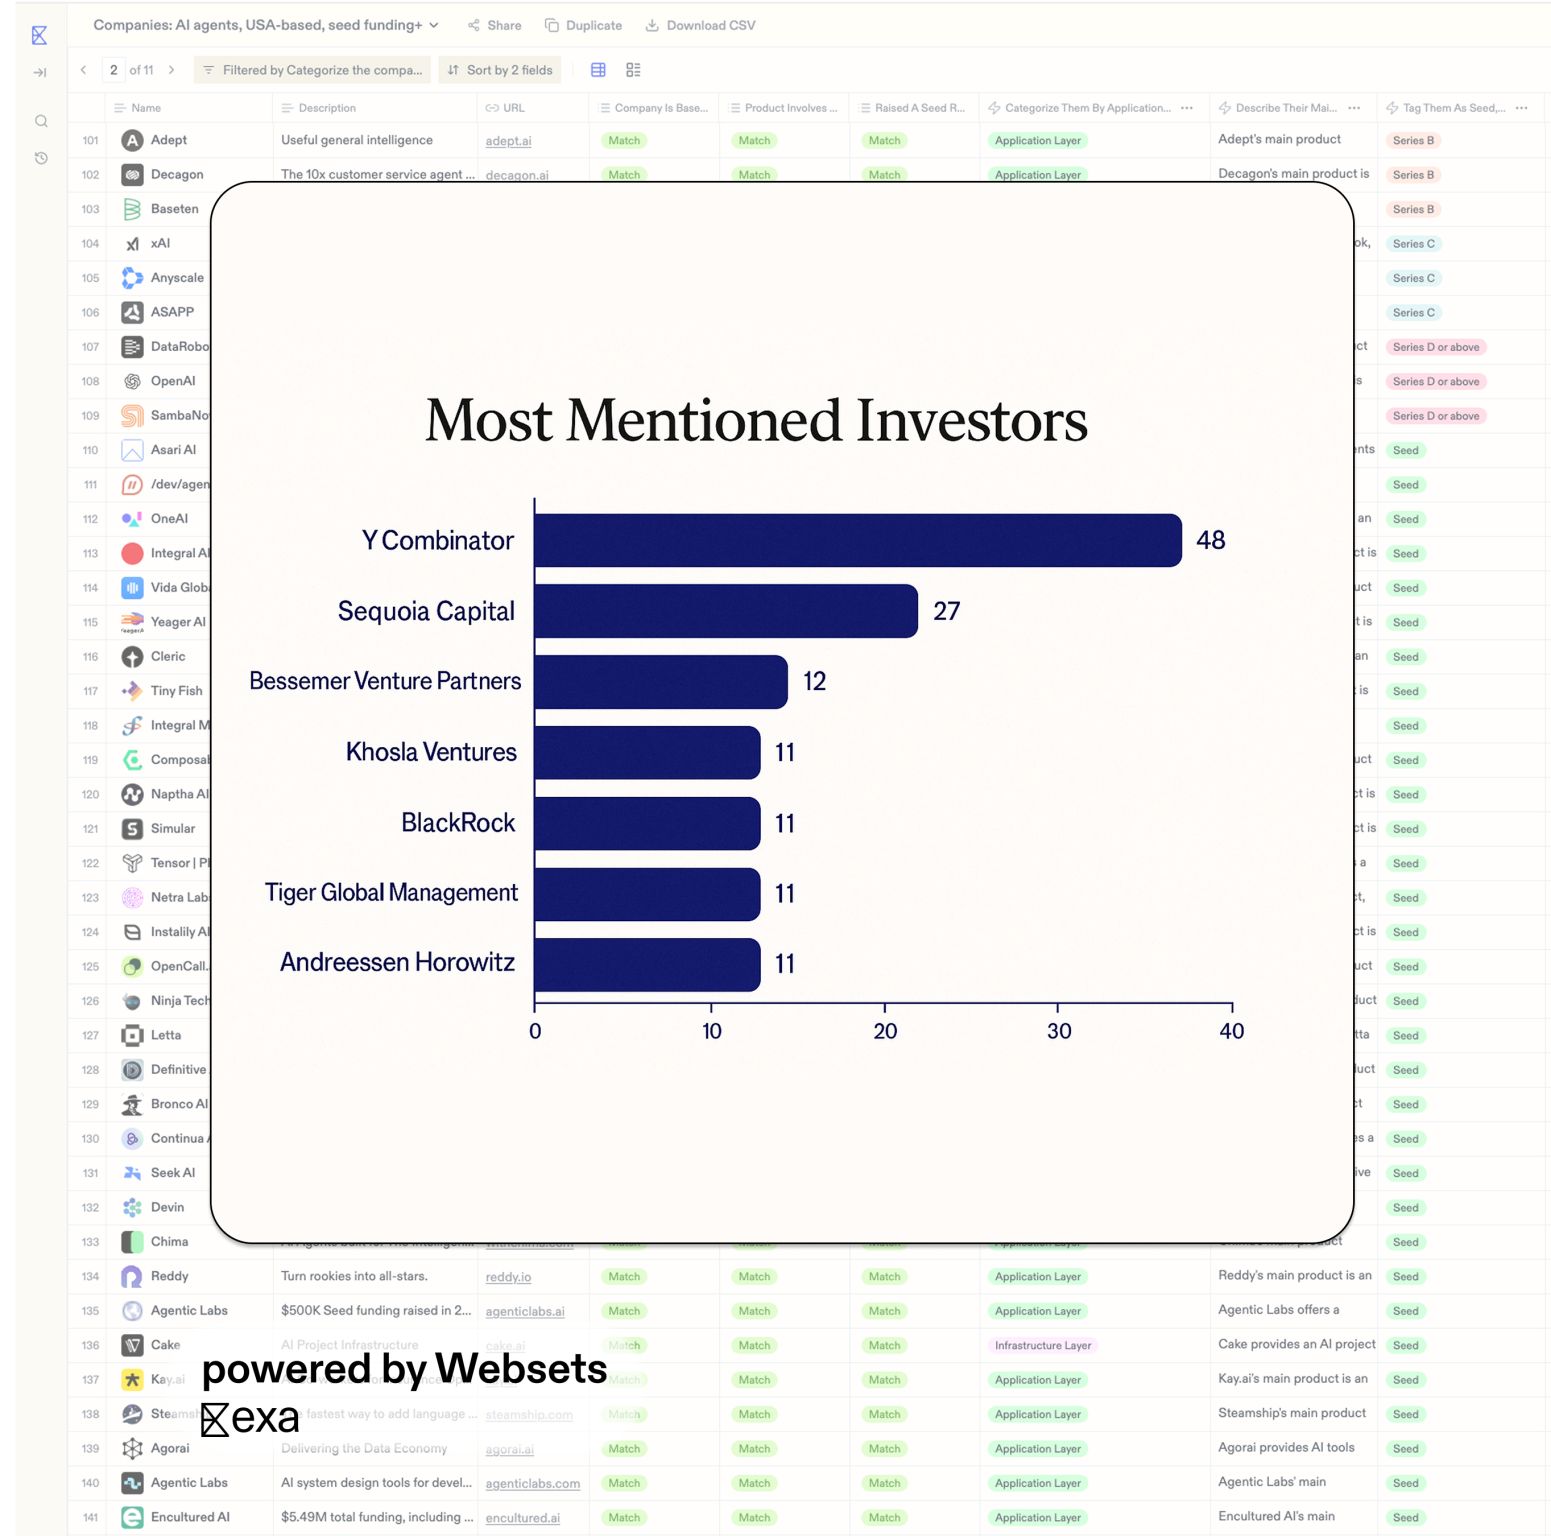
Task: Download CSV of the results
Action: pos(700,25)
